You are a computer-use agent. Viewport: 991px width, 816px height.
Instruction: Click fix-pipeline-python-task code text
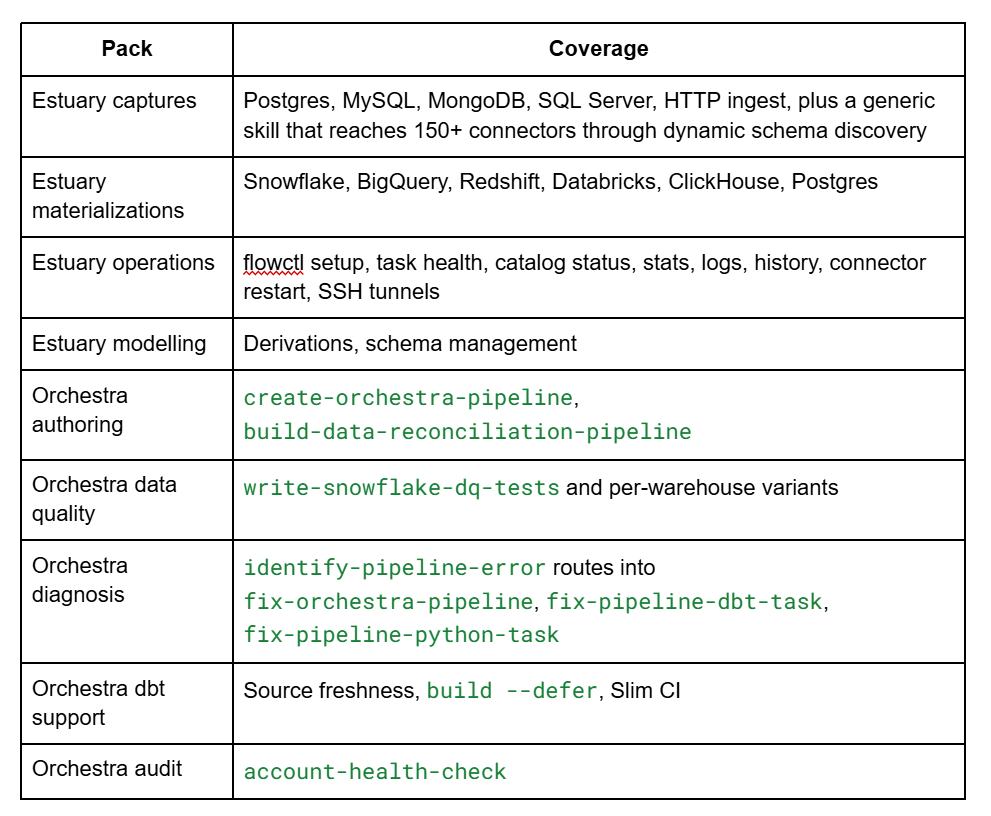tap(401, 635)
